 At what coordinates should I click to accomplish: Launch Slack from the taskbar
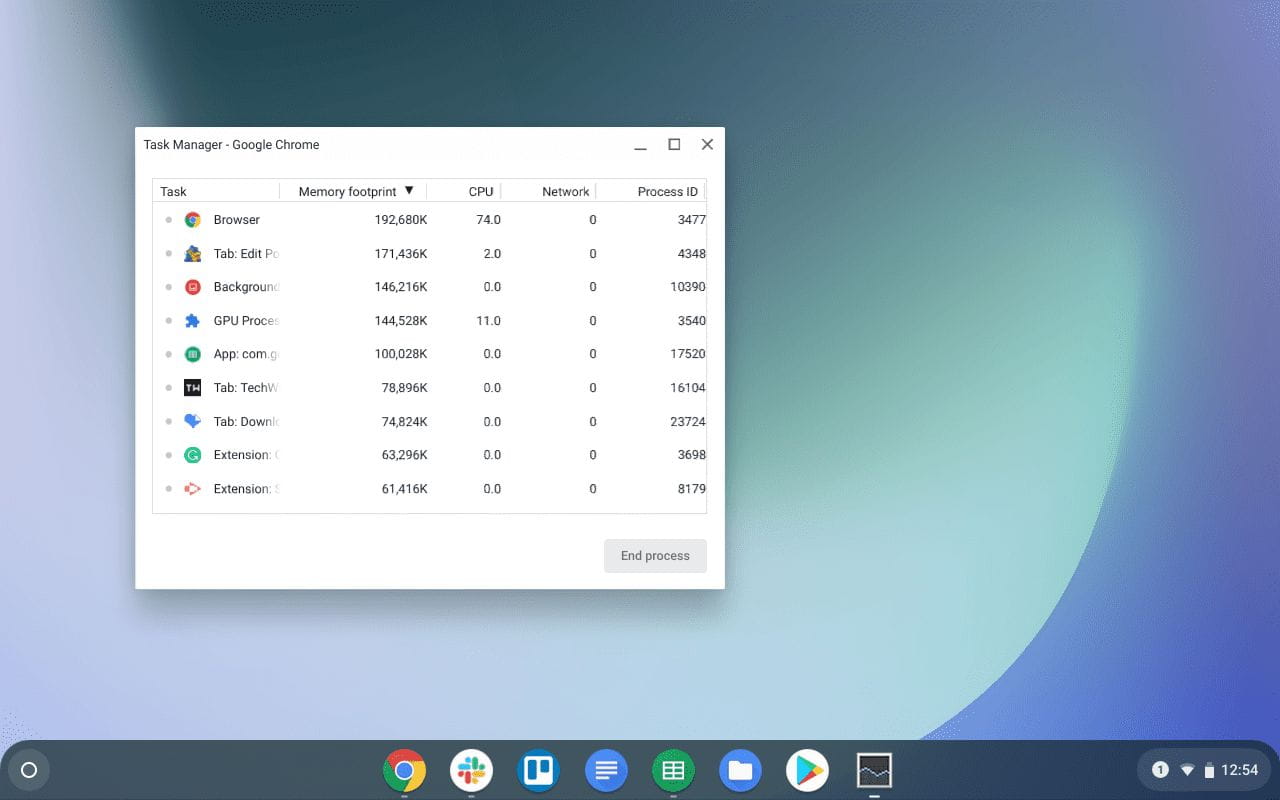pyautogui.click(x=471, y=770)
